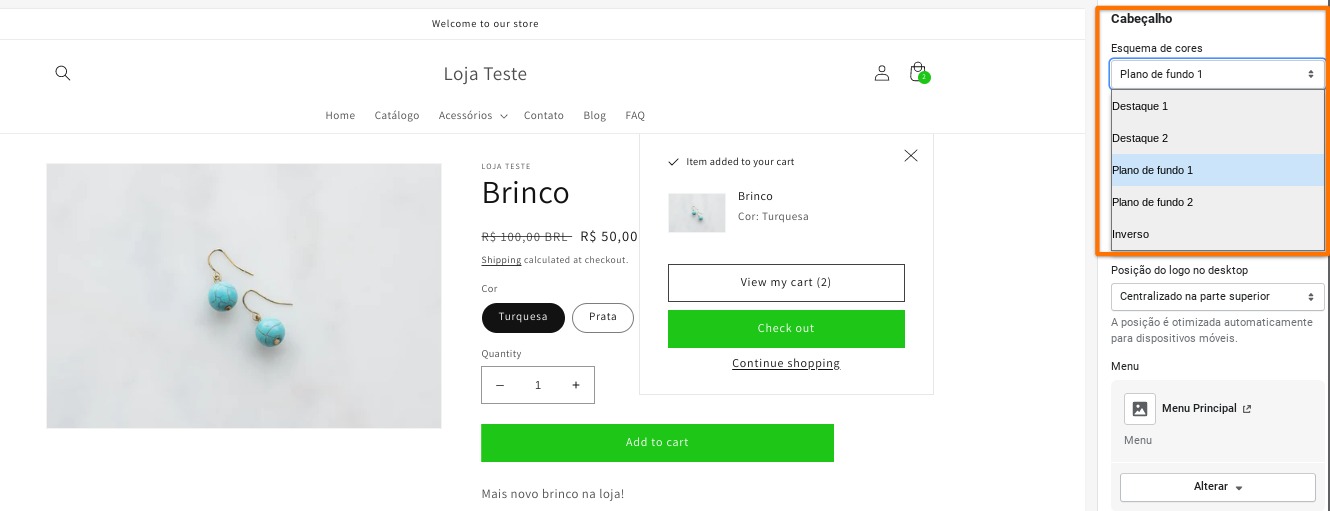Open Menu Principal external link icon
The height and width of the screenshot is (511, 1330).
pos(1246,409)
